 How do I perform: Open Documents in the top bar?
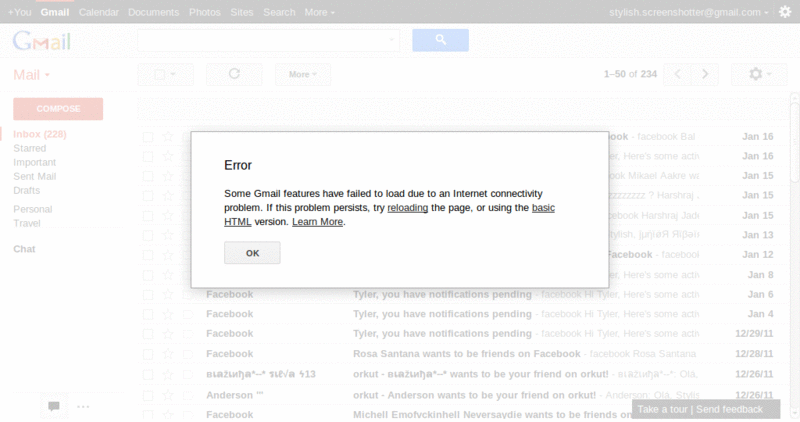pos(154,12)
